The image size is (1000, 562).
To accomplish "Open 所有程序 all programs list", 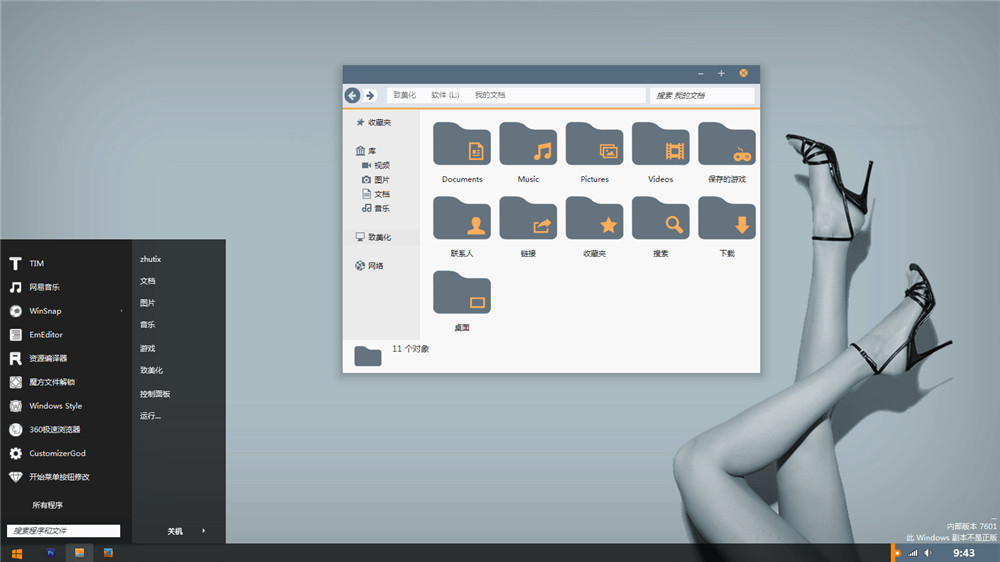I will pyautogui.click(x=48, y=505).
